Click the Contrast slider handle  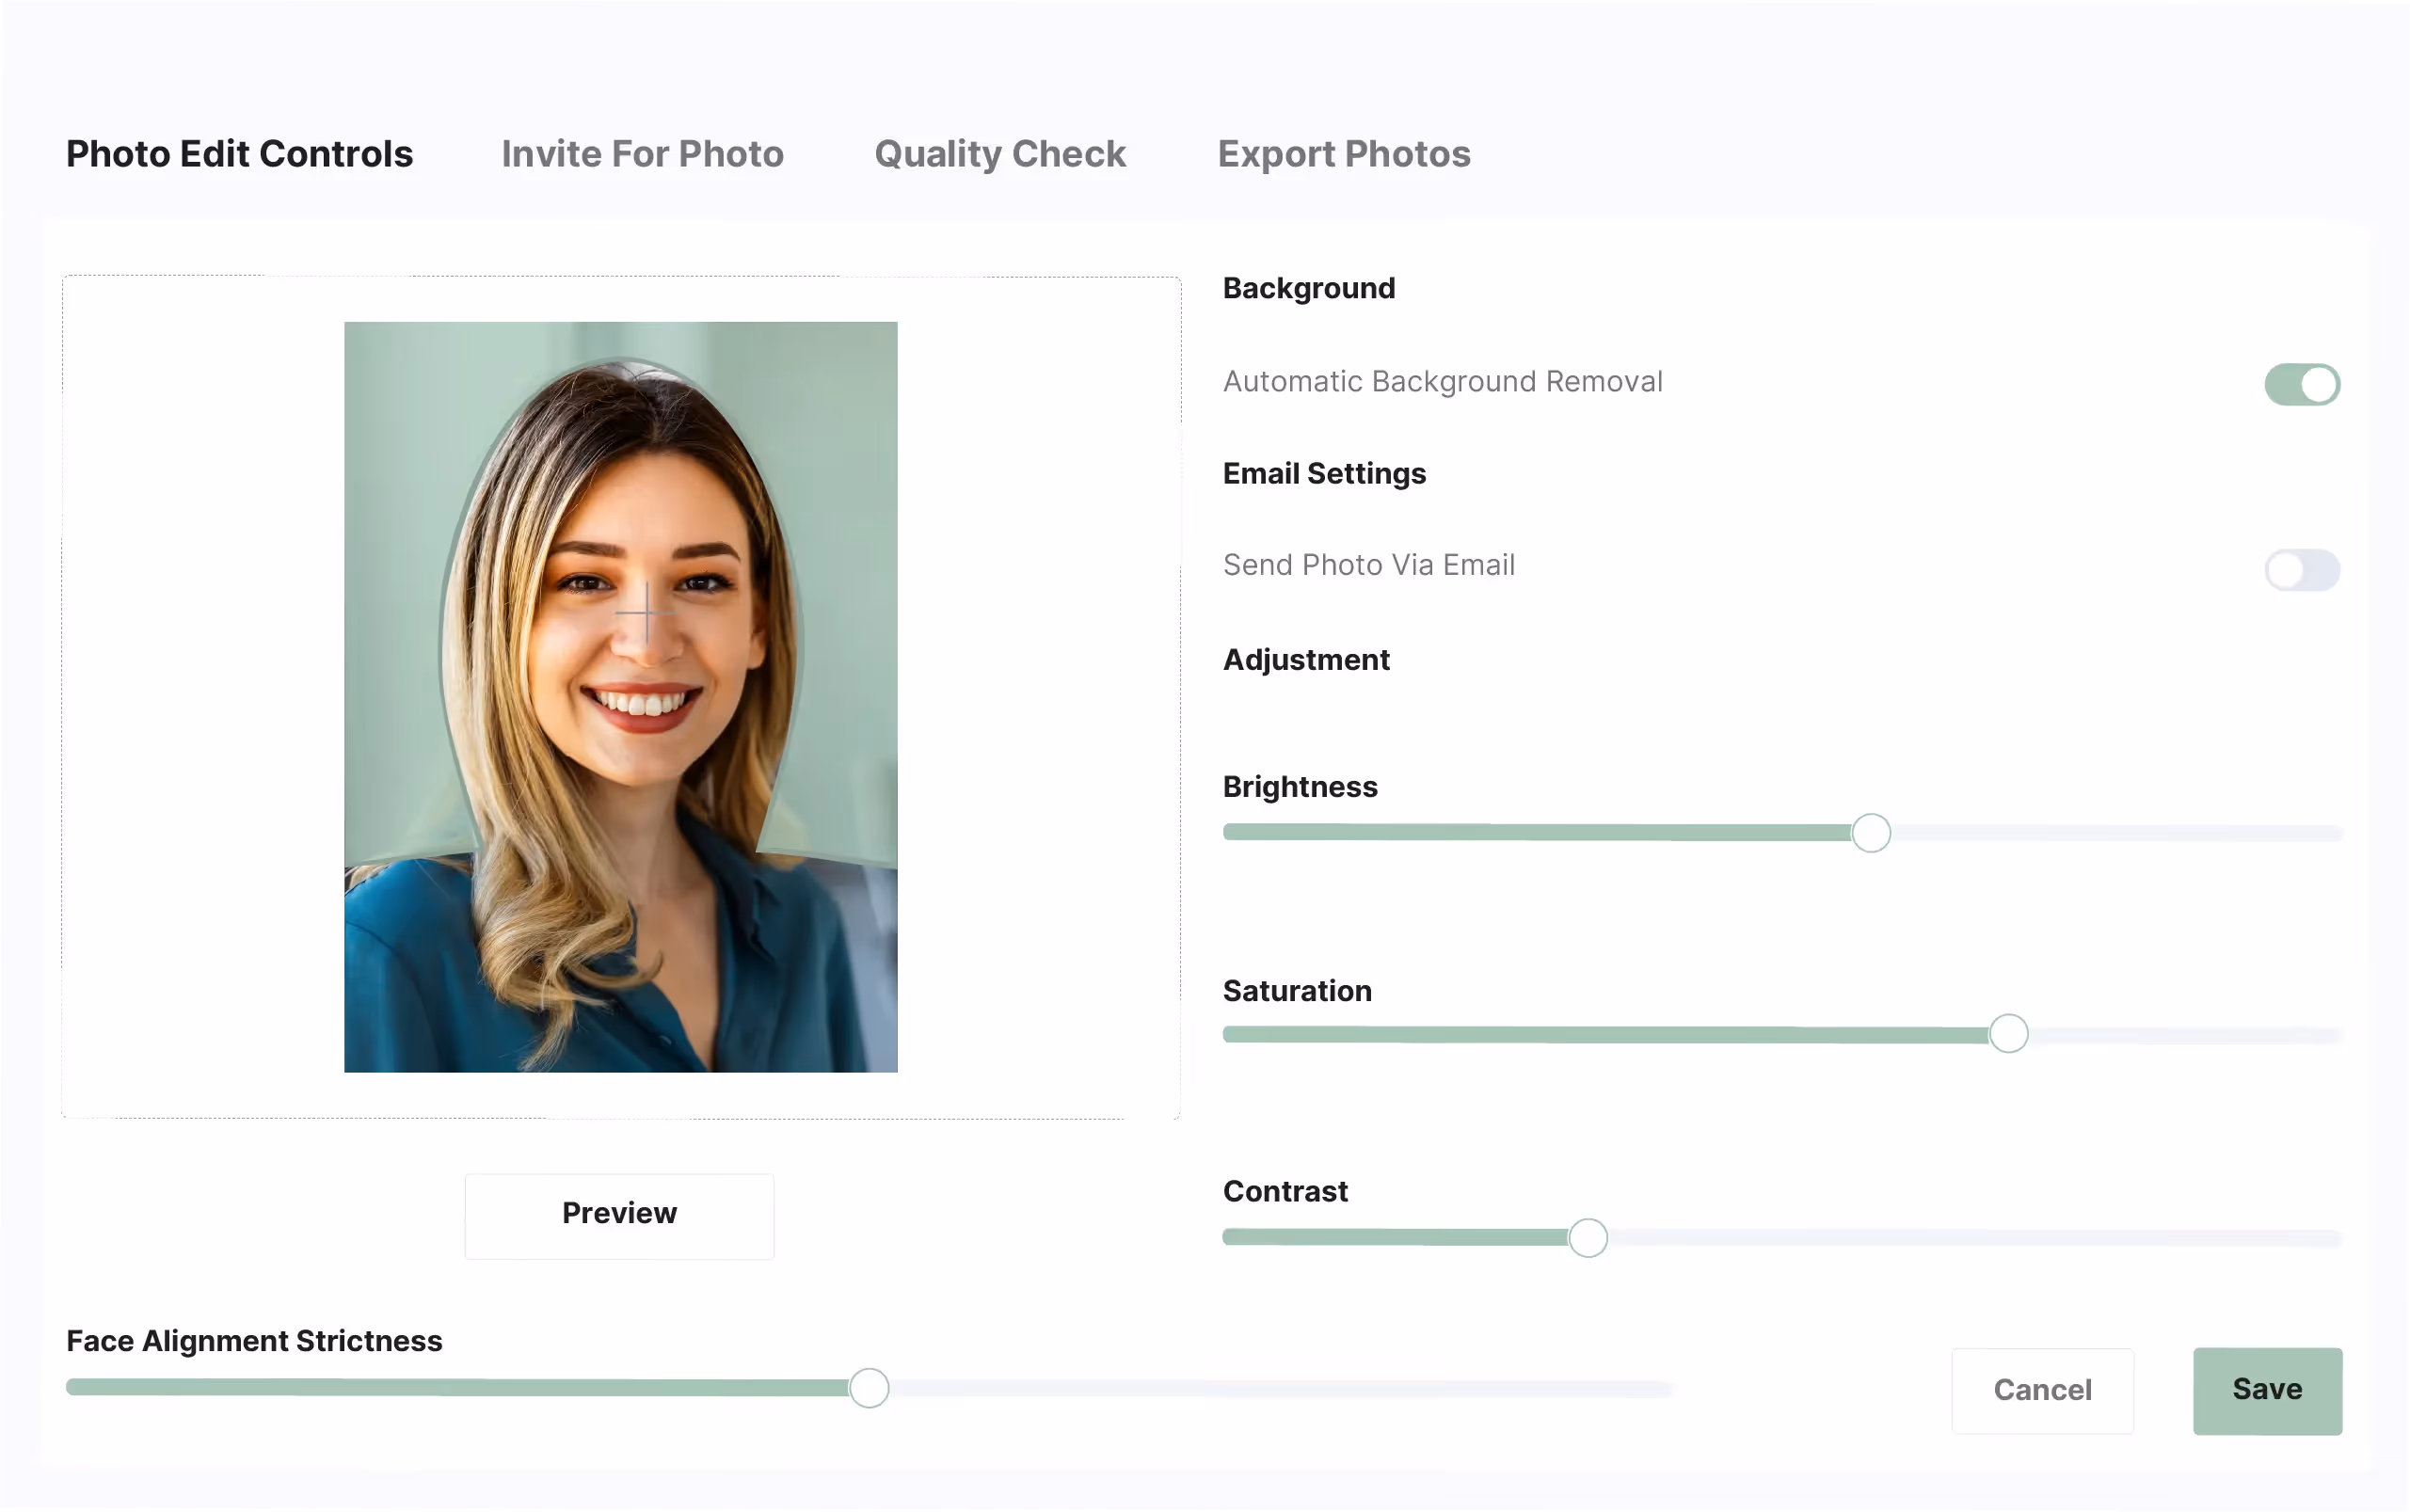coord(1587,1238)
